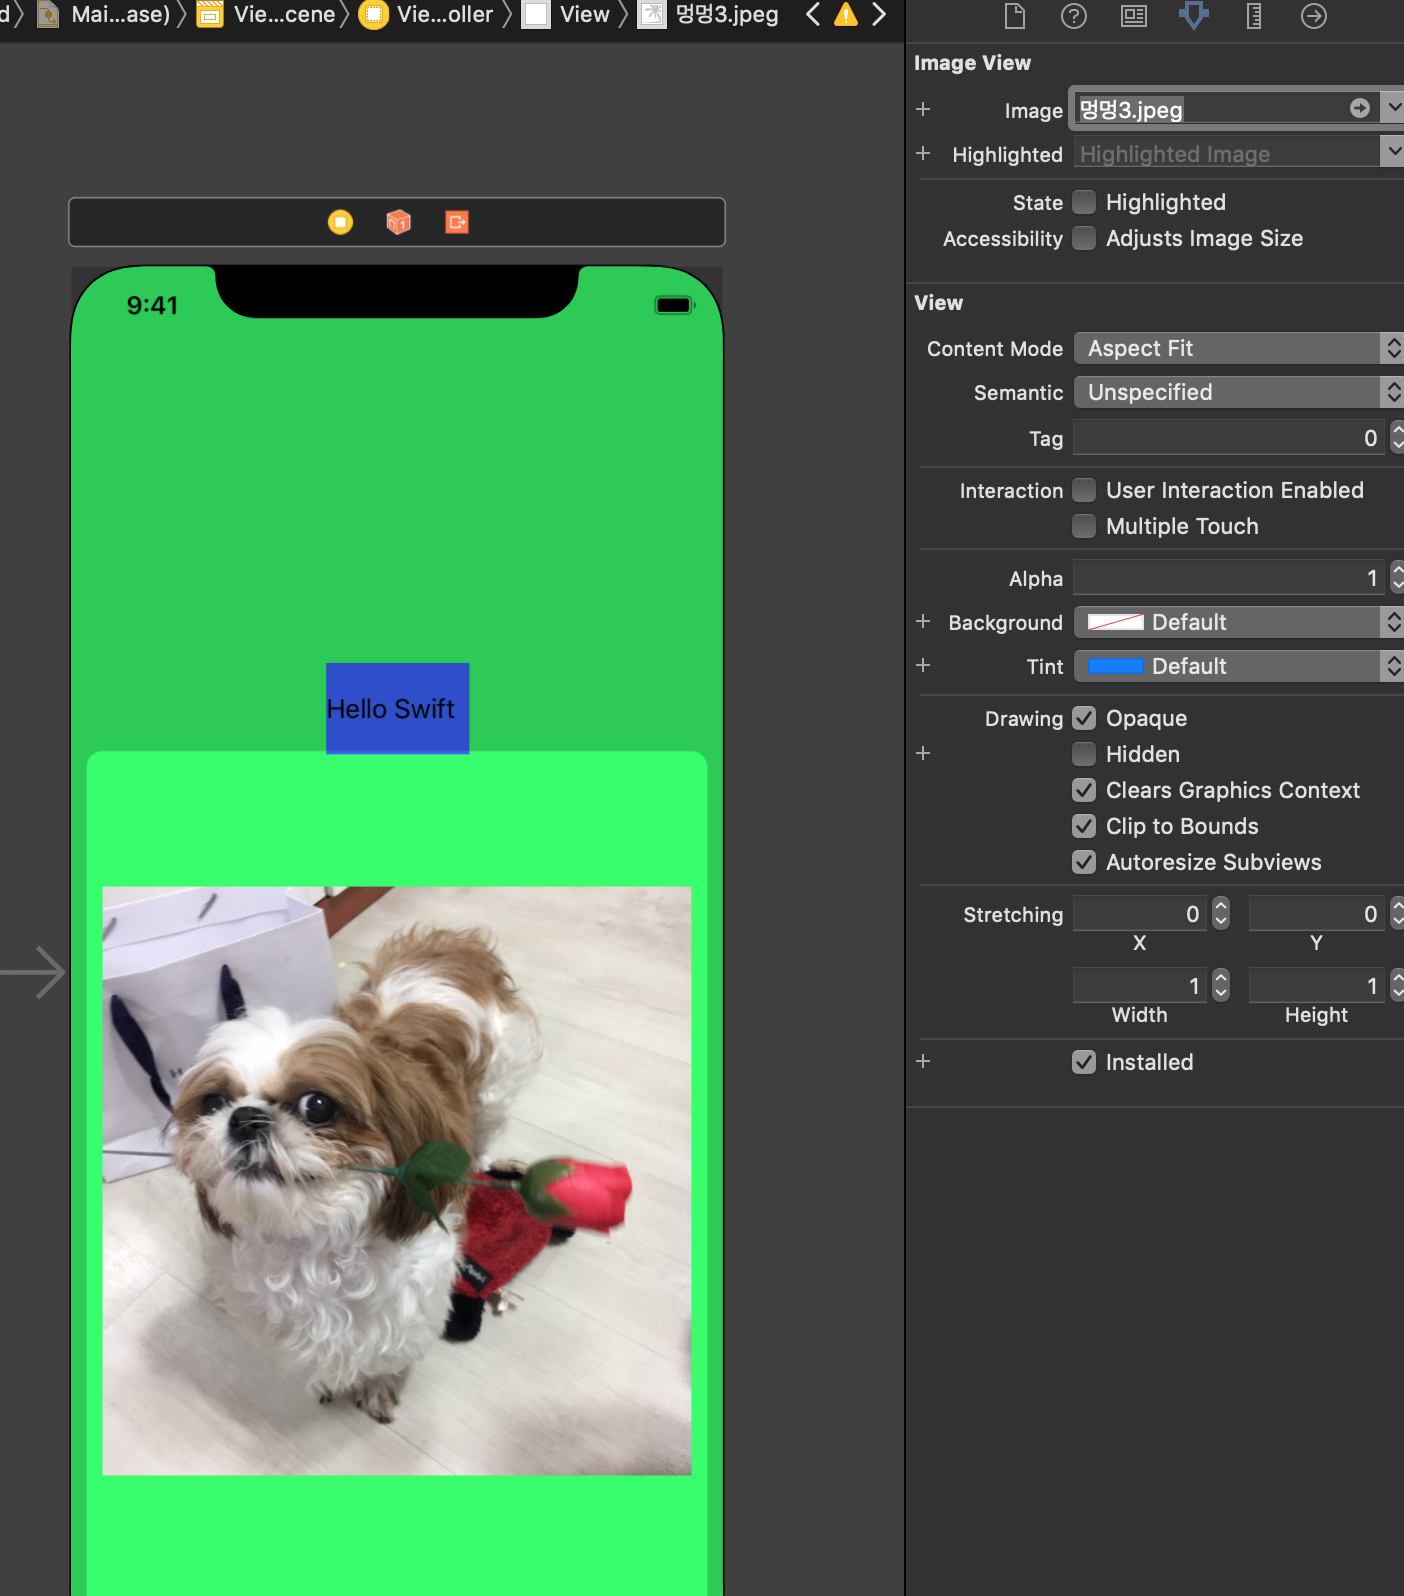Click the arrow button inside the Image field

(x=1360, y=108)
